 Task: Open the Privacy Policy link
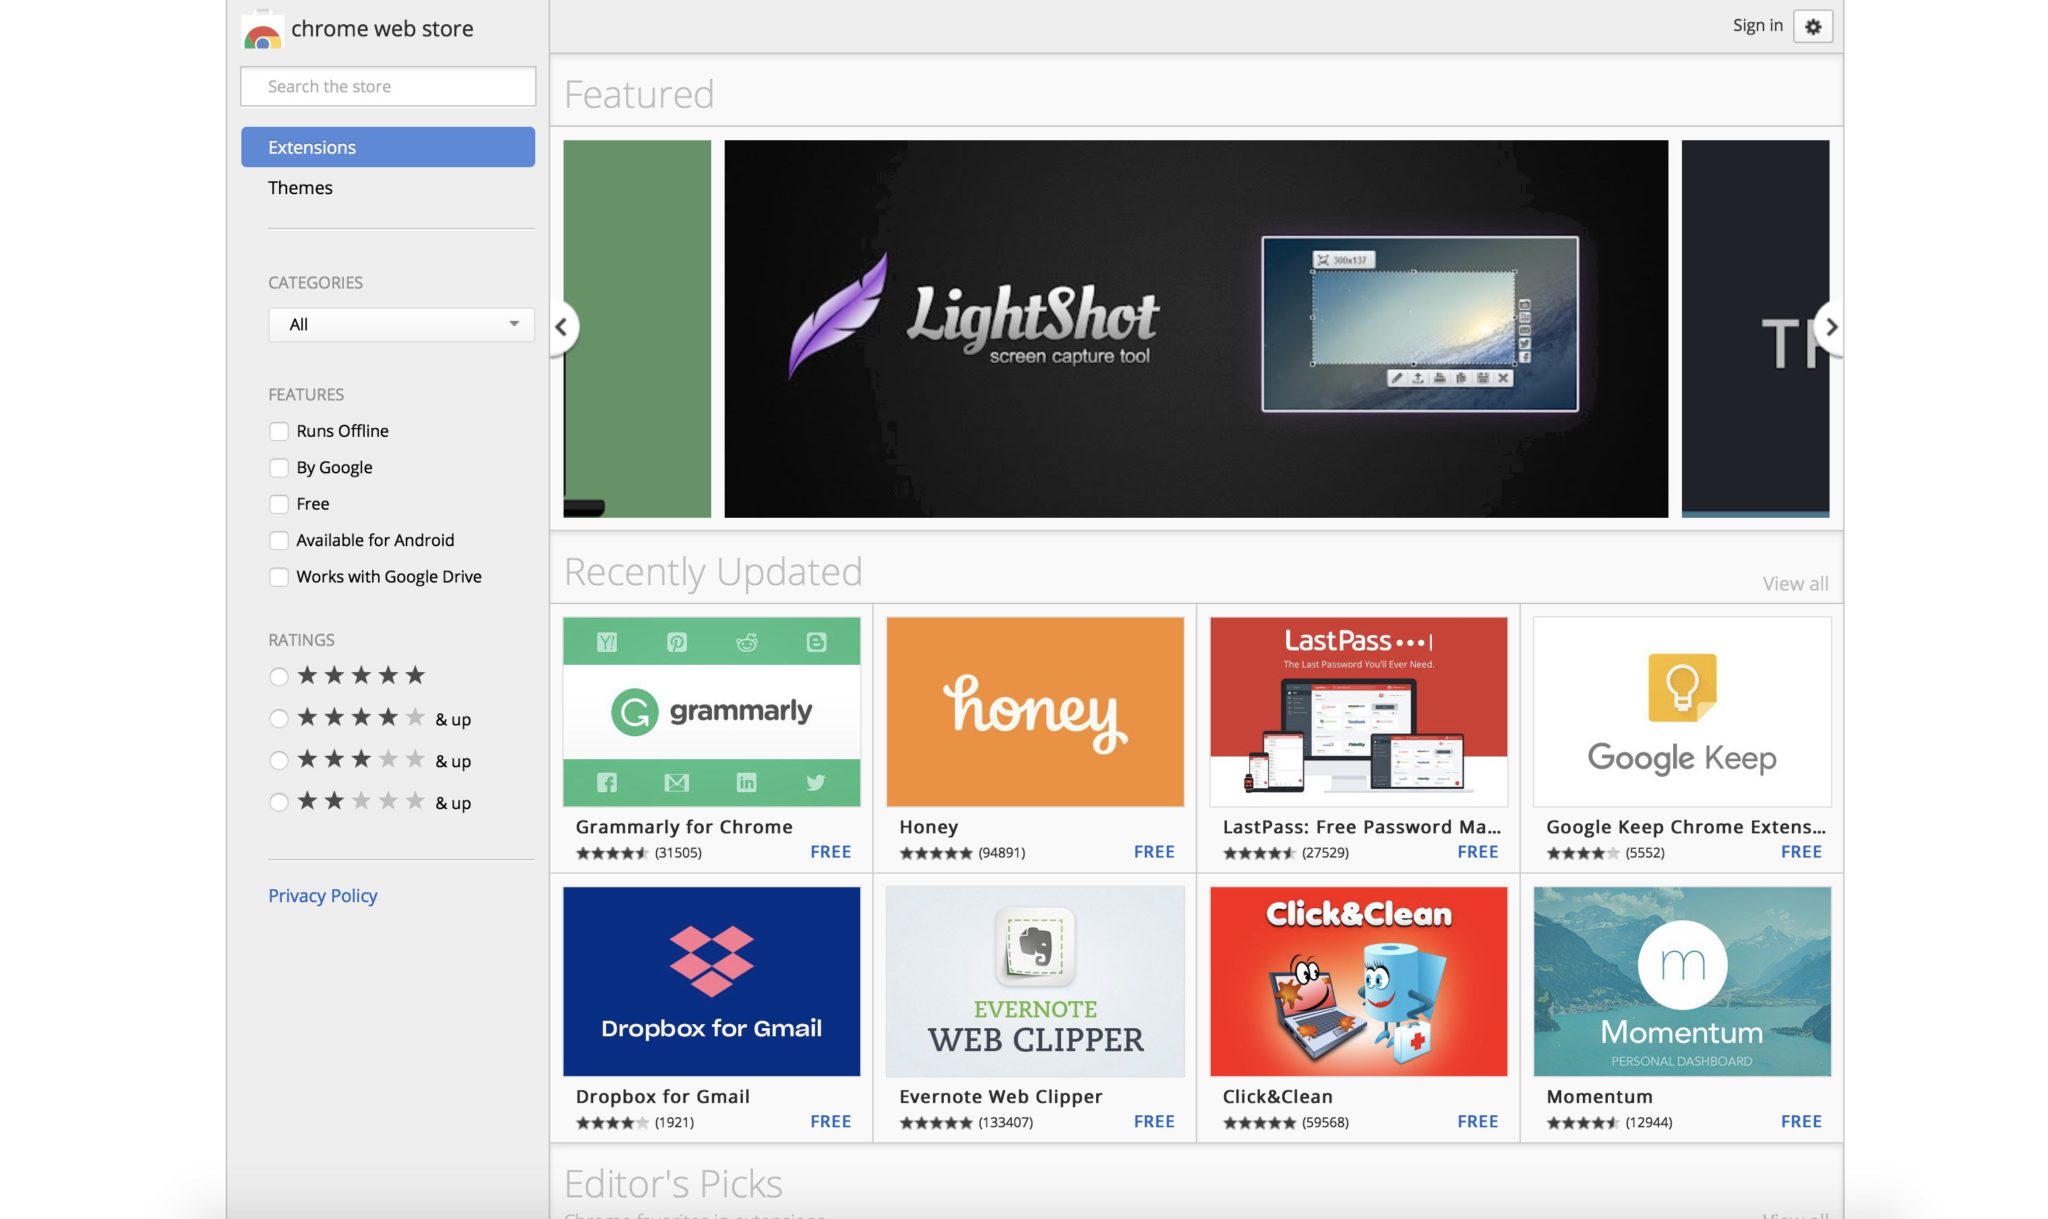(322, 896)
